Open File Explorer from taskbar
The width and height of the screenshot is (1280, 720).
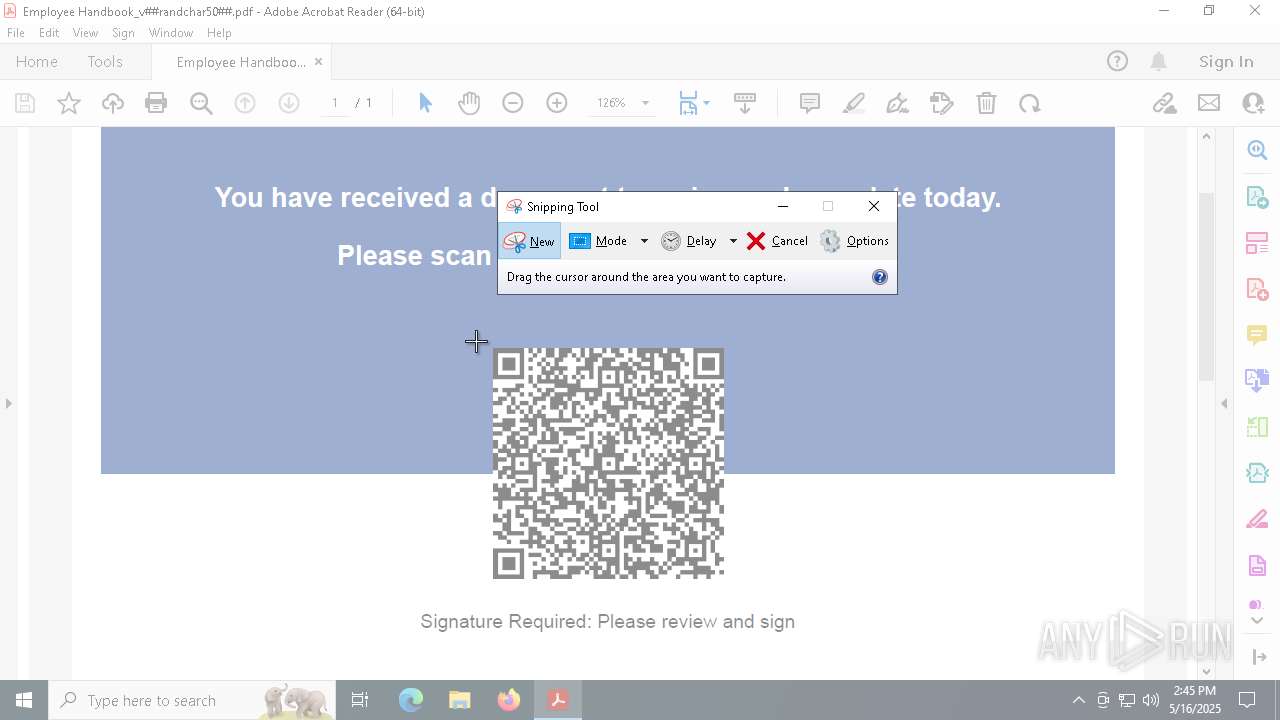tap(459, 700)
